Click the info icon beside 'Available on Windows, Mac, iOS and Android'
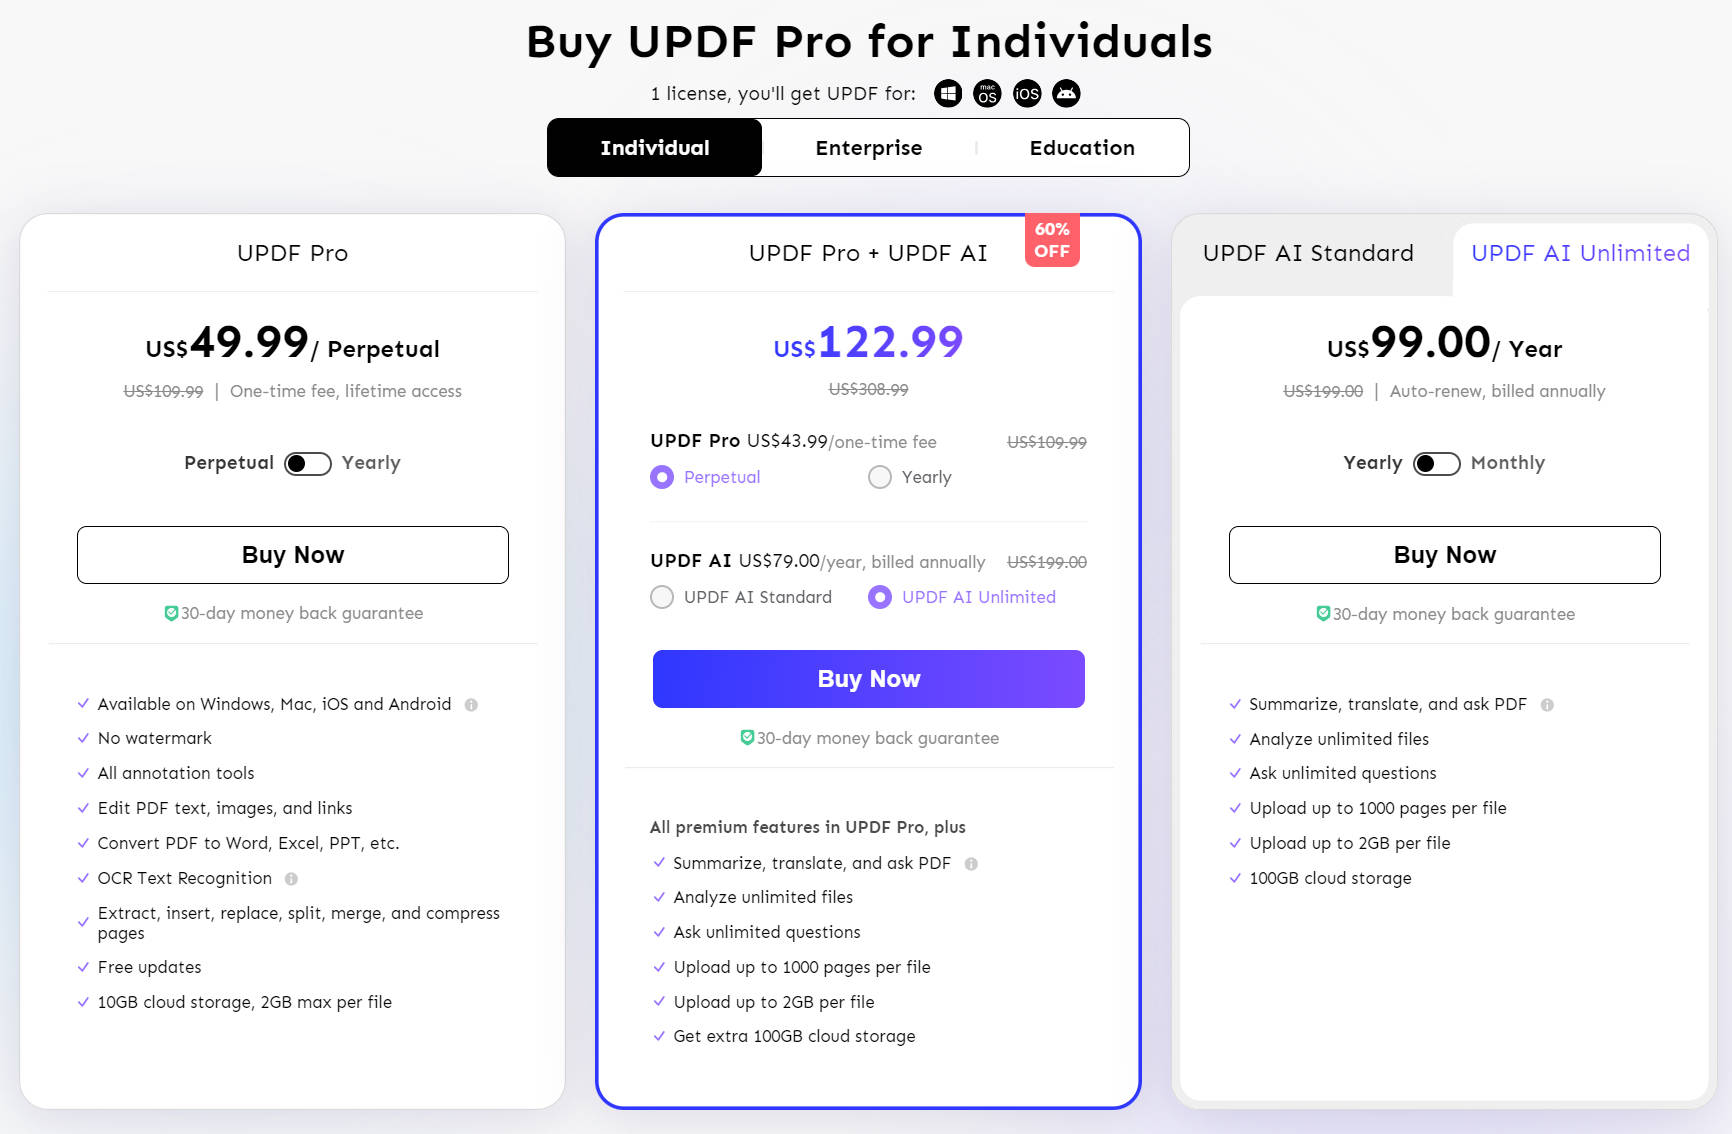The width and height of the screenshot is (1732, 1134). tap(472, 704)
